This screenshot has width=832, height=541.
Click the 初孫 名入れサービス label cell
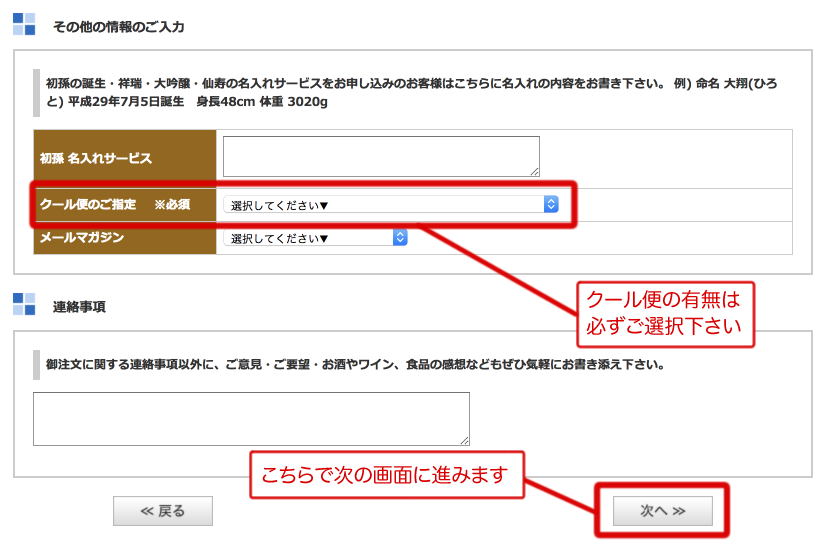coord(125,158)
